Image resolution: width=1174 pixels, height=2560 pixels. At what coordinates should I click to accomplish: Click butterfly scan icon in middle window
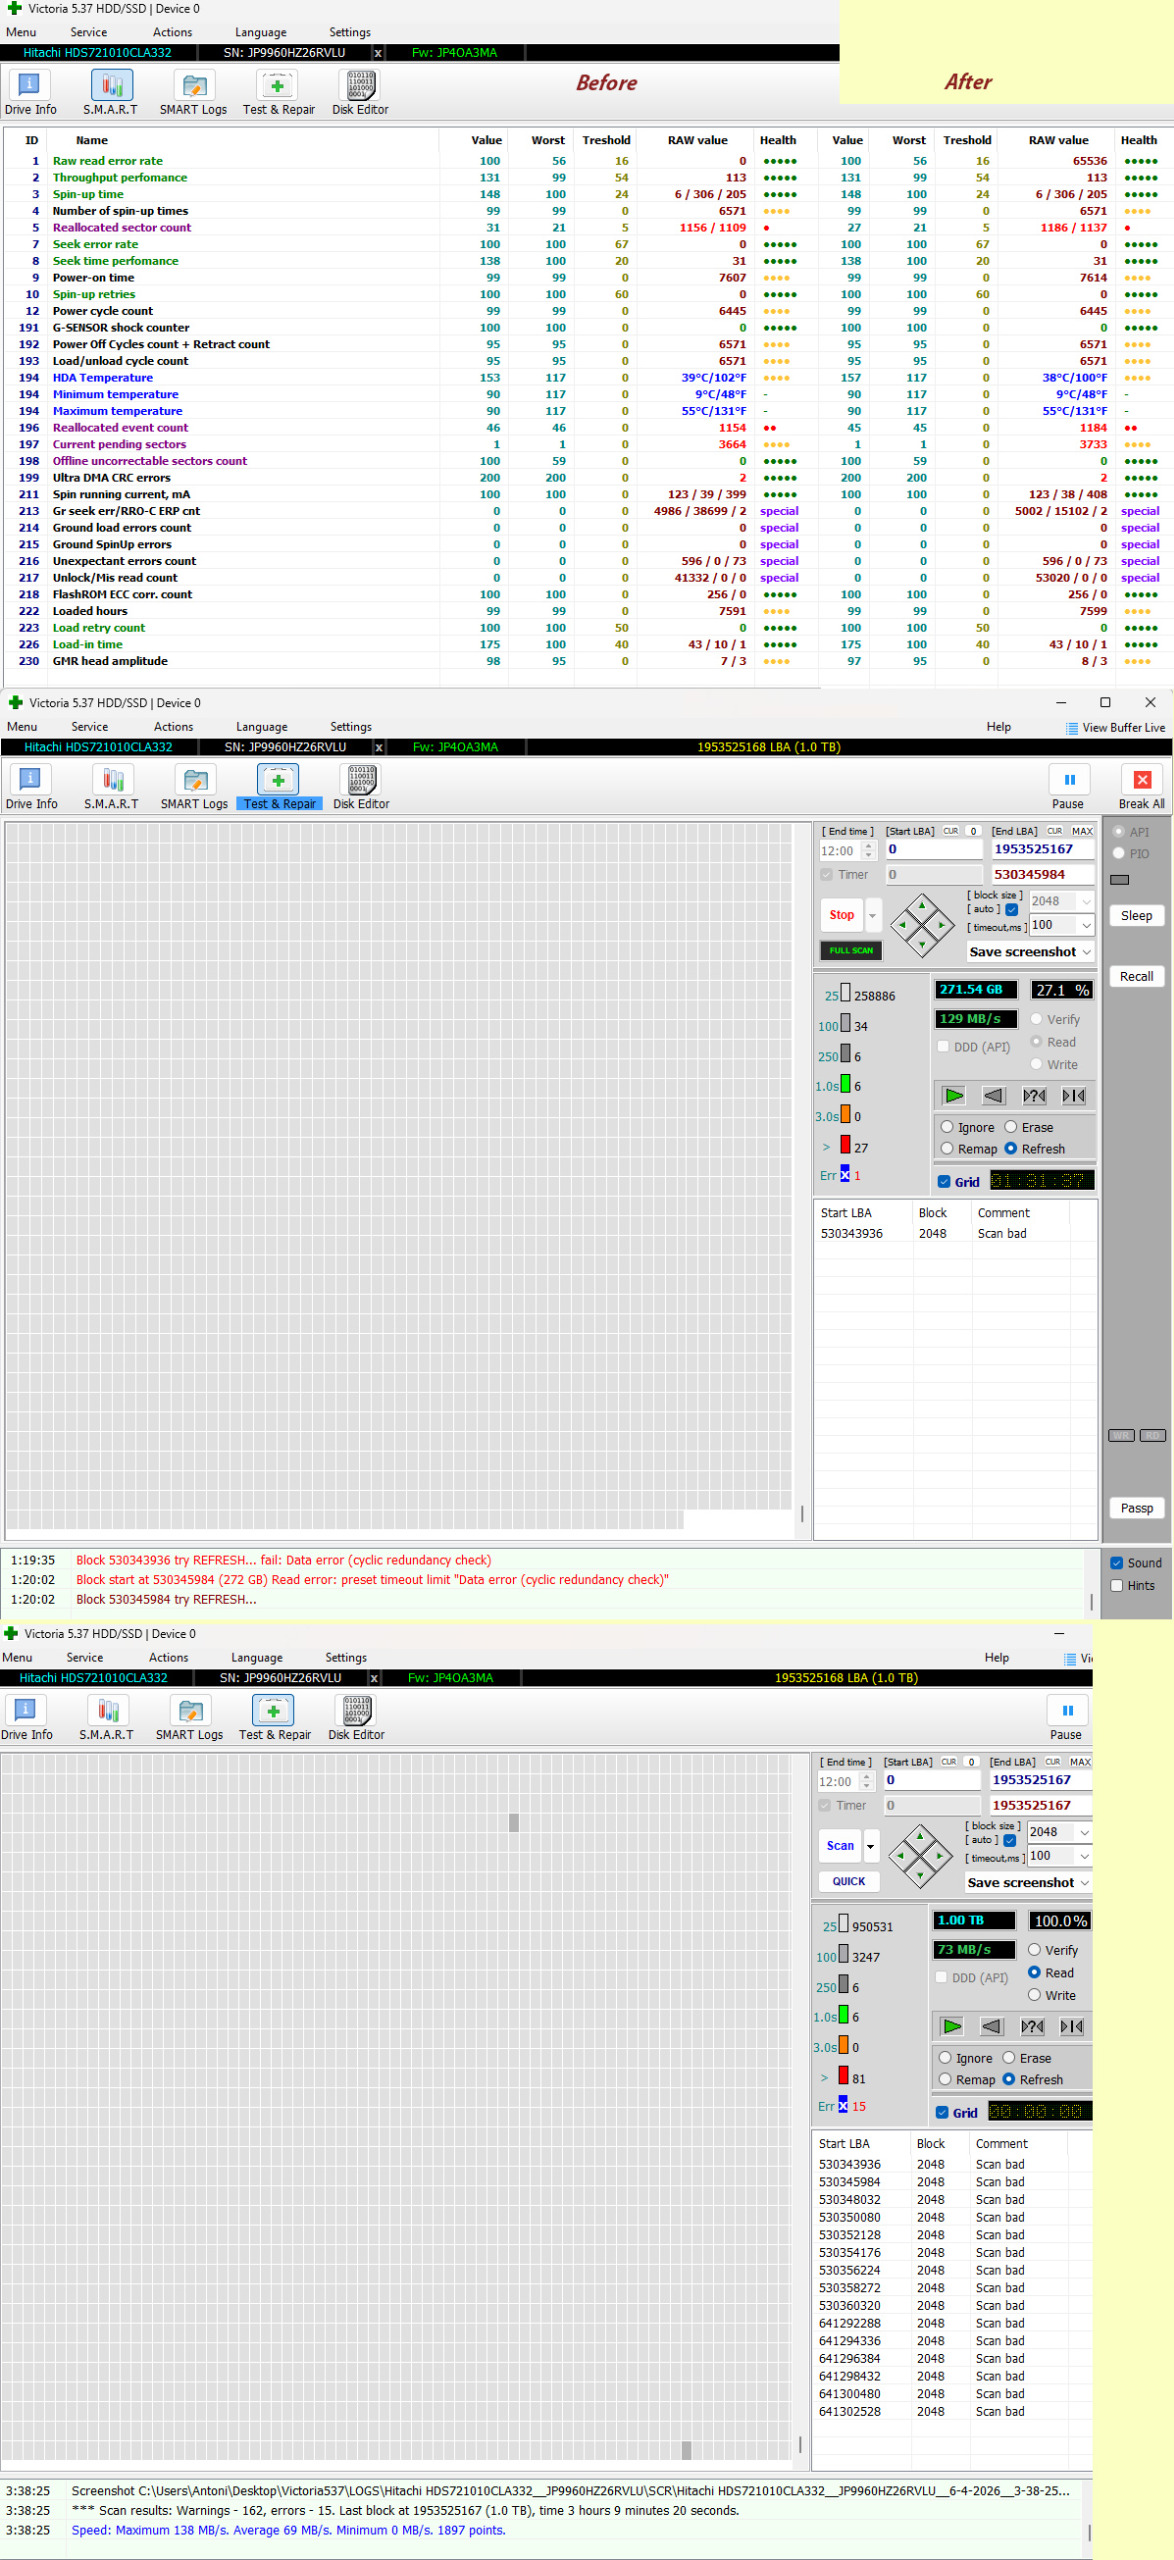coord(1074,1095)
